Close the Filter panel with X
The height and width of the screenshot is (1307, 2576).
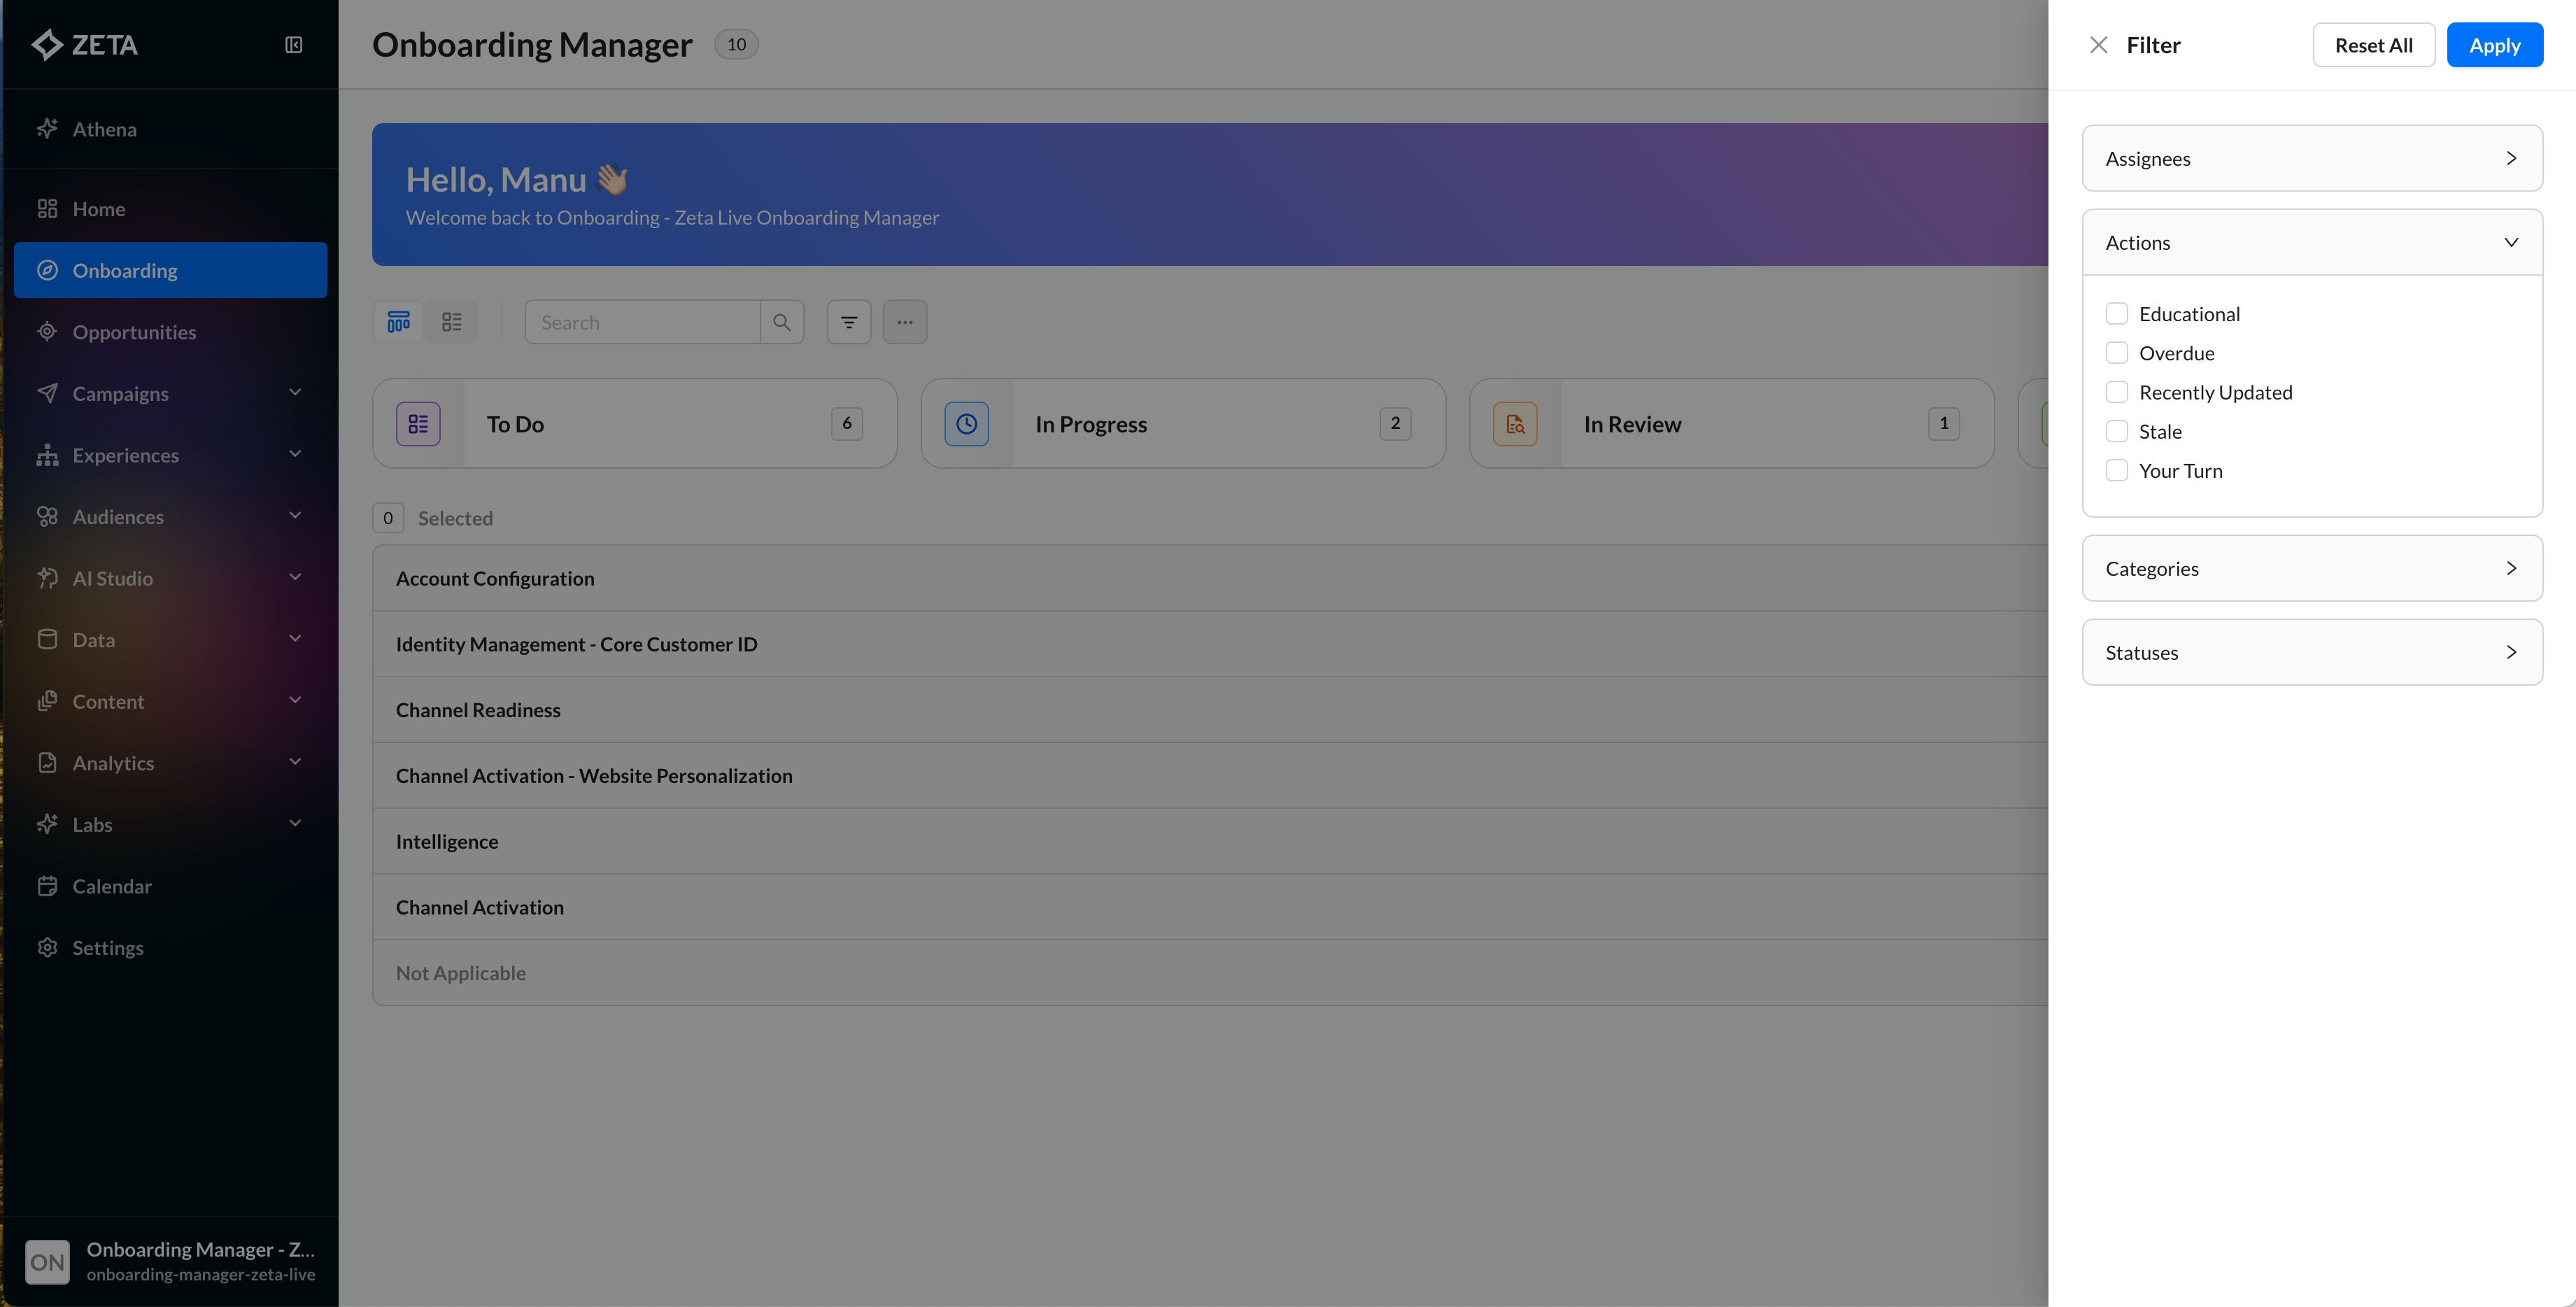coord(2098,45)
